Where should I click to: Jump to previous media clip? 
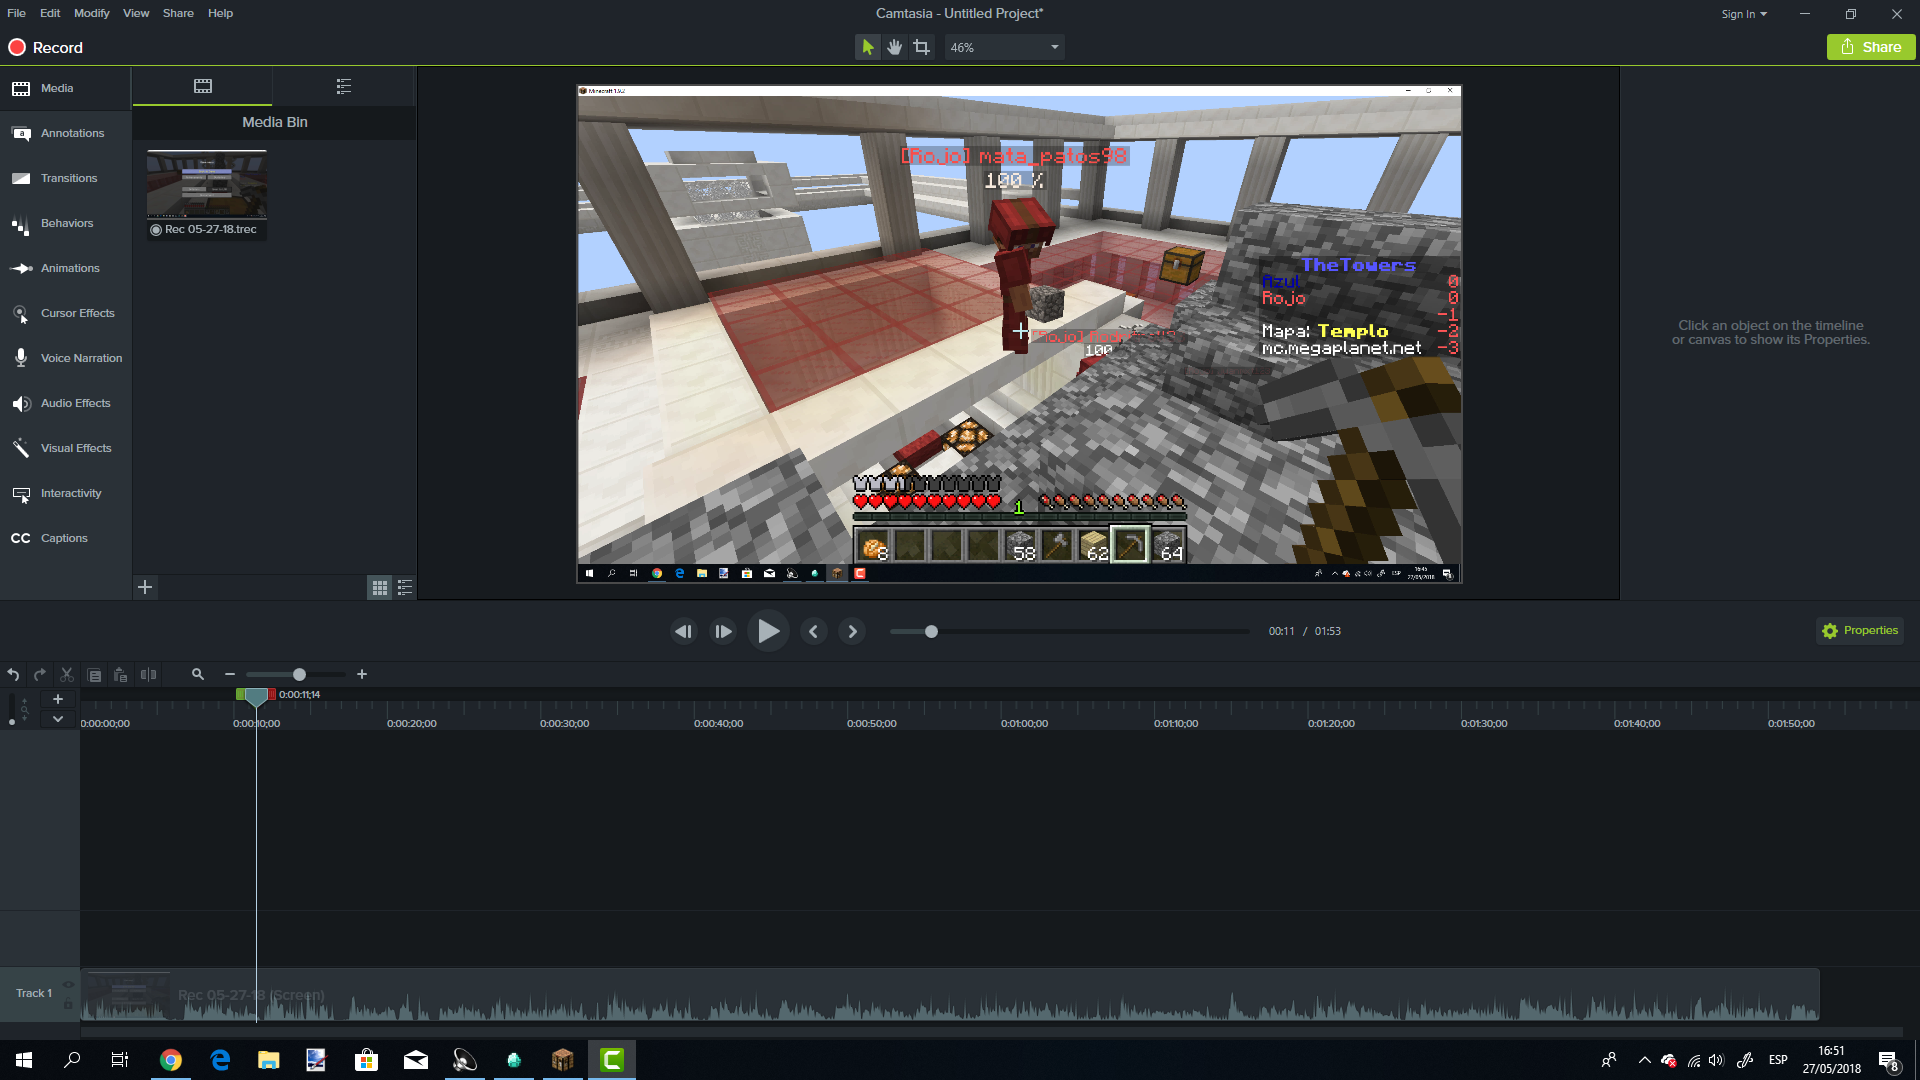[813, 631]
